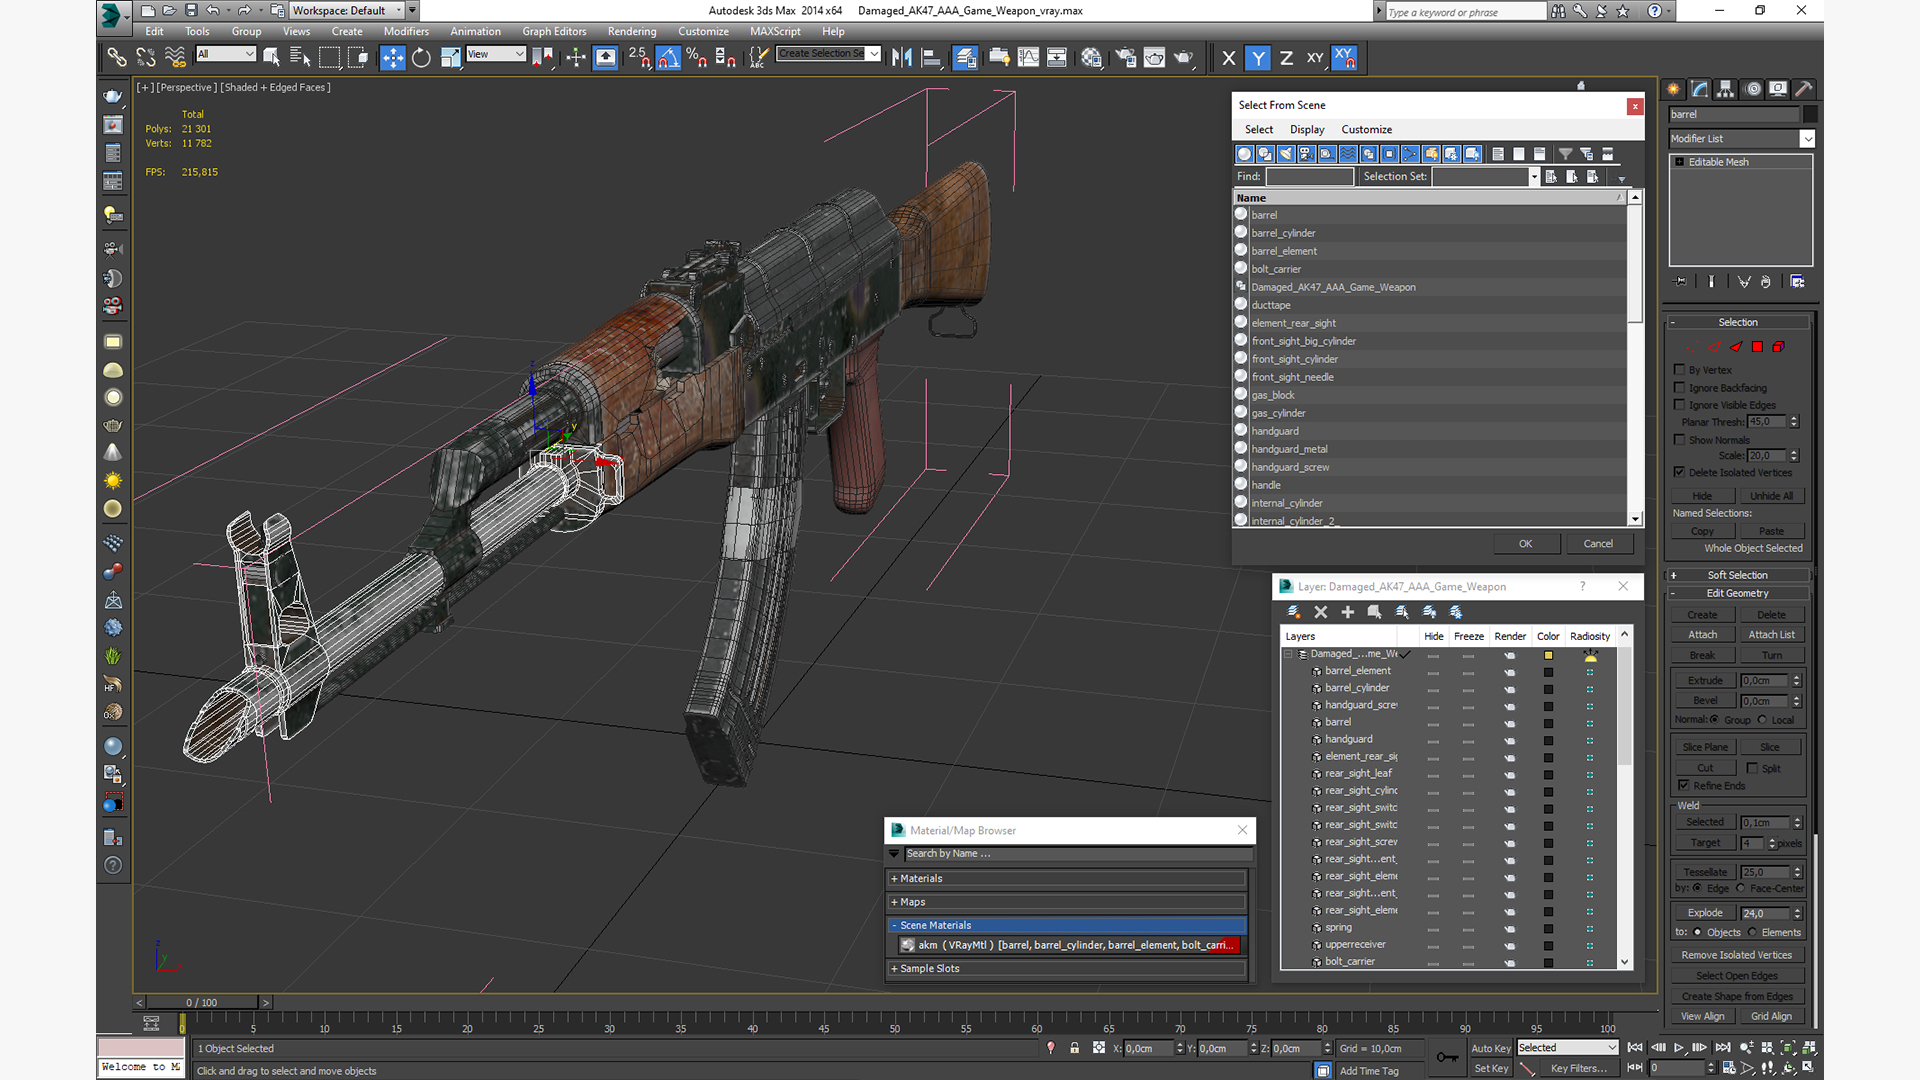Toggle the Angle Snap tool

pos(668,58)
